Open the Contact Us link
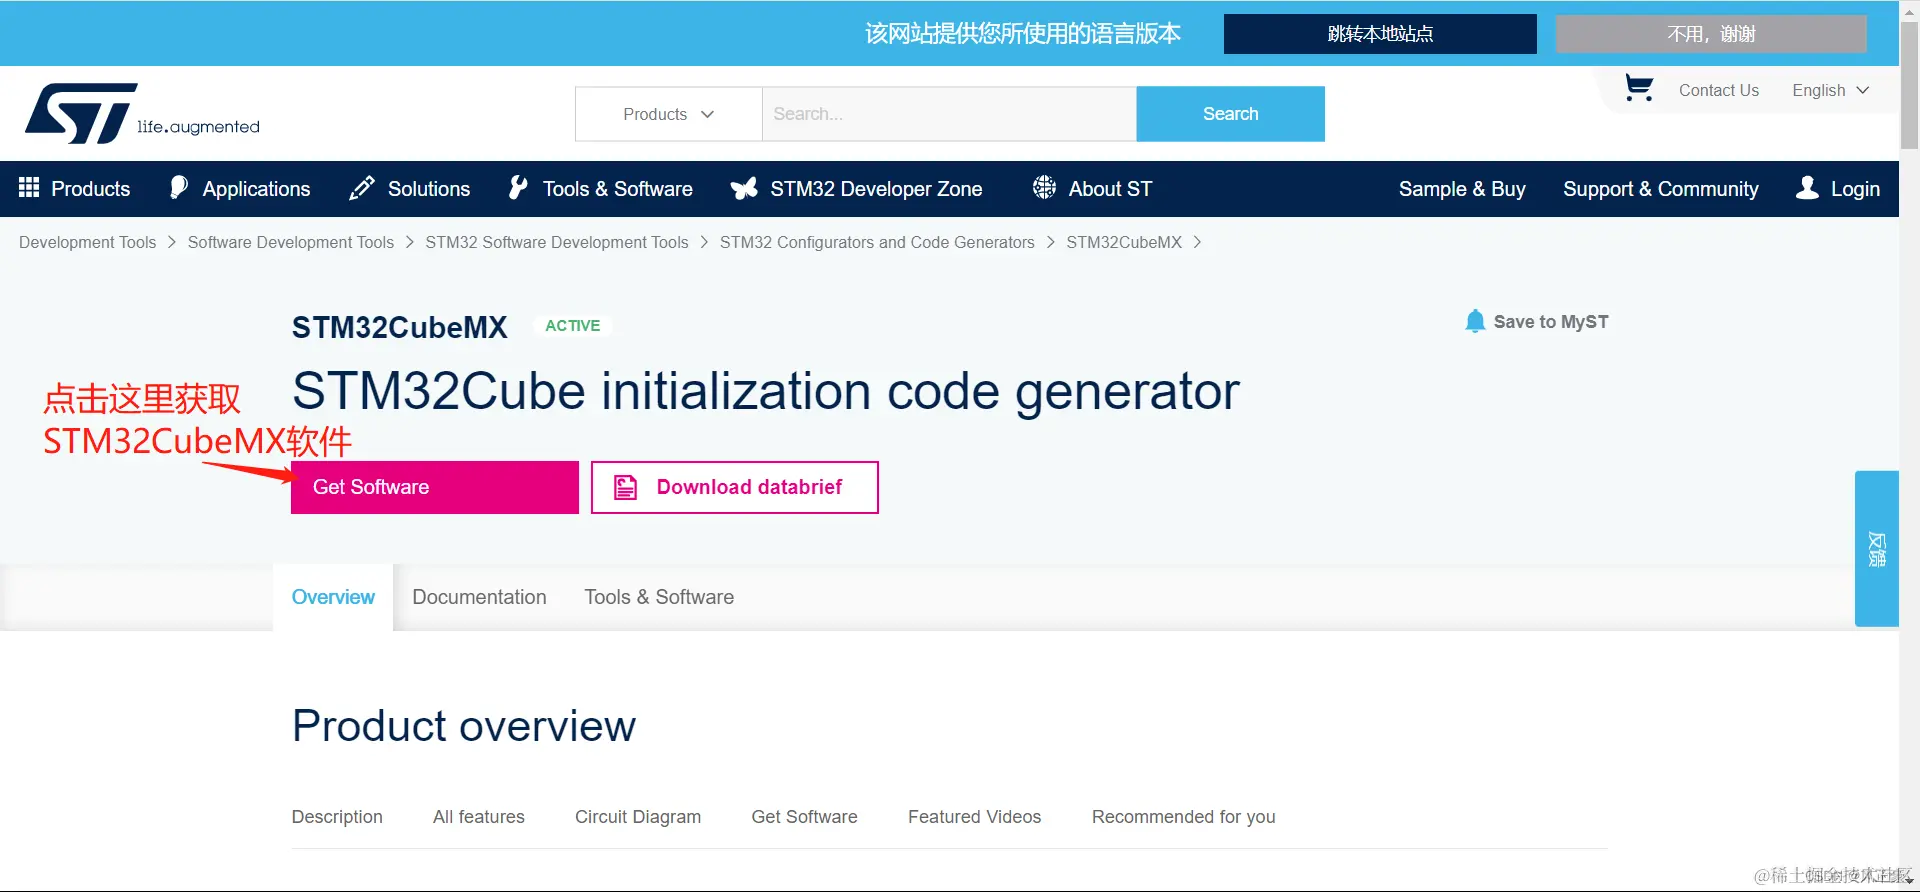Screen dimensions: 1920x892 pyautogui.click(x=1719, y=90)
